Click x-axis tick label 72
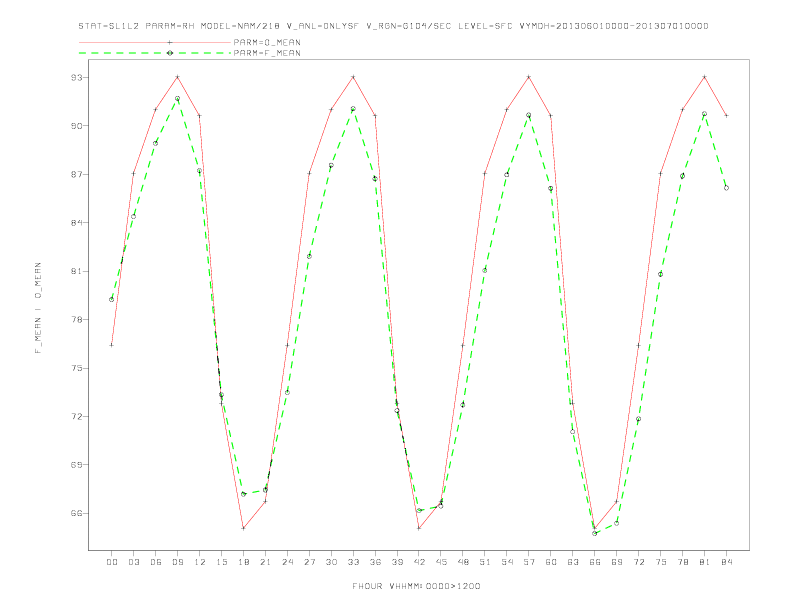792x612 pixels. coord(639,562)
